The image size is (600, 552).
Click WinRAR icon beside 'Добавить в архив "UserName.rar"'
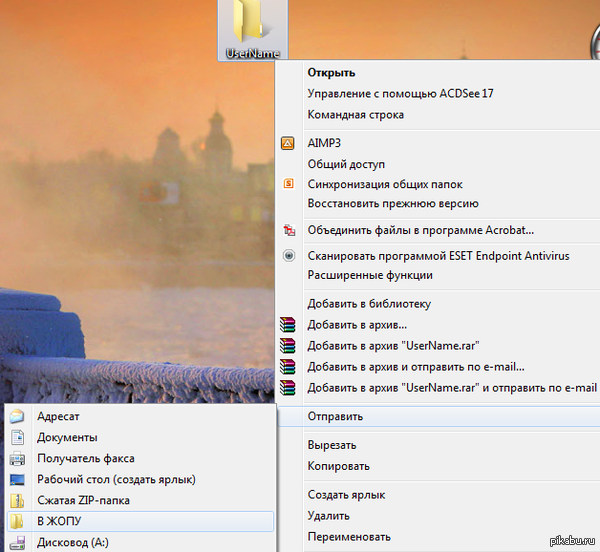point(288,345)
